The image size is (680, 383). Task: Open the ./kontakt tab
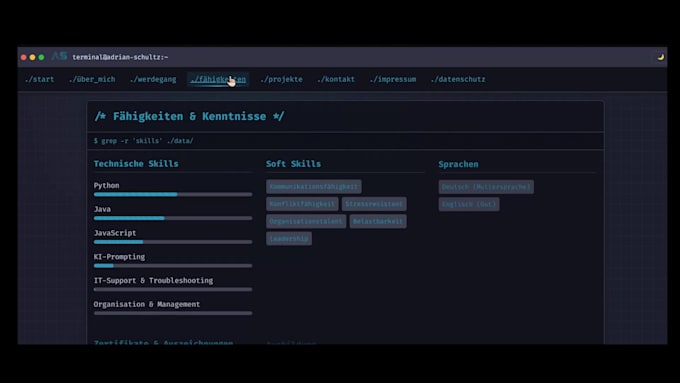(x=336, y=79)
